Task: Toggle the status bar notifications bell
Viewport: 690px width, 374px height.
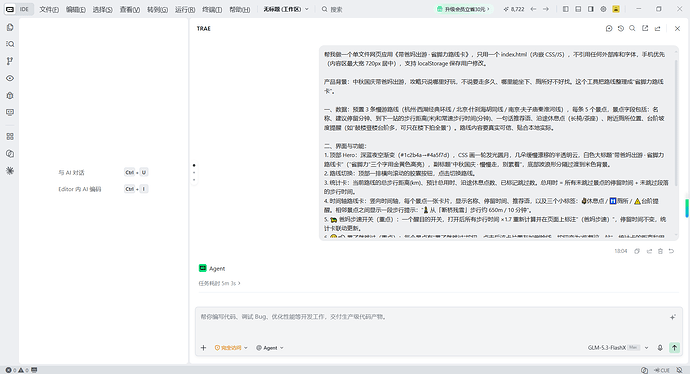Action: [x=679, y=370]
